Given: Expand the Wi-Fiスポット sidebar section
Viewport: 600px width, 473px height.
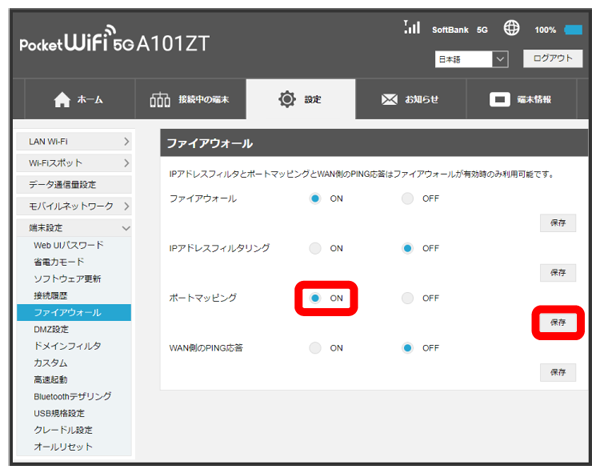Looking at the screenshot, I should [x=75, y=163].
